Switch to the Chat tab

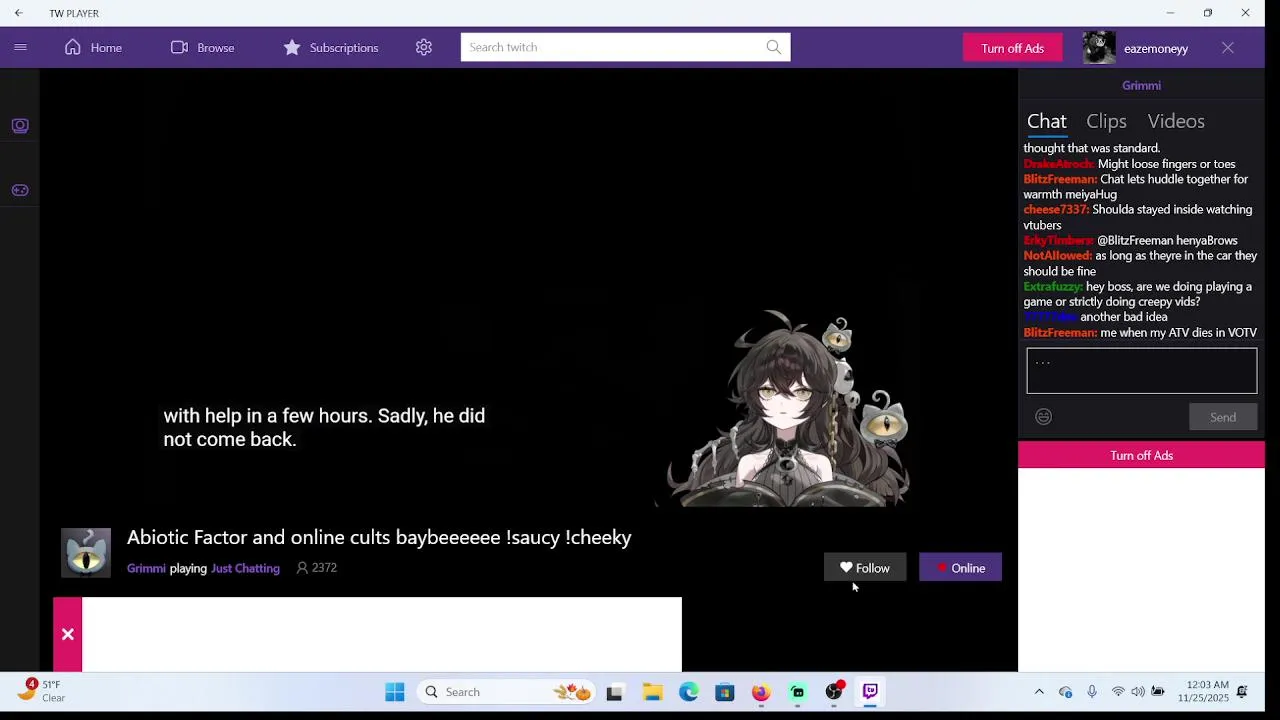[1047, 121]
